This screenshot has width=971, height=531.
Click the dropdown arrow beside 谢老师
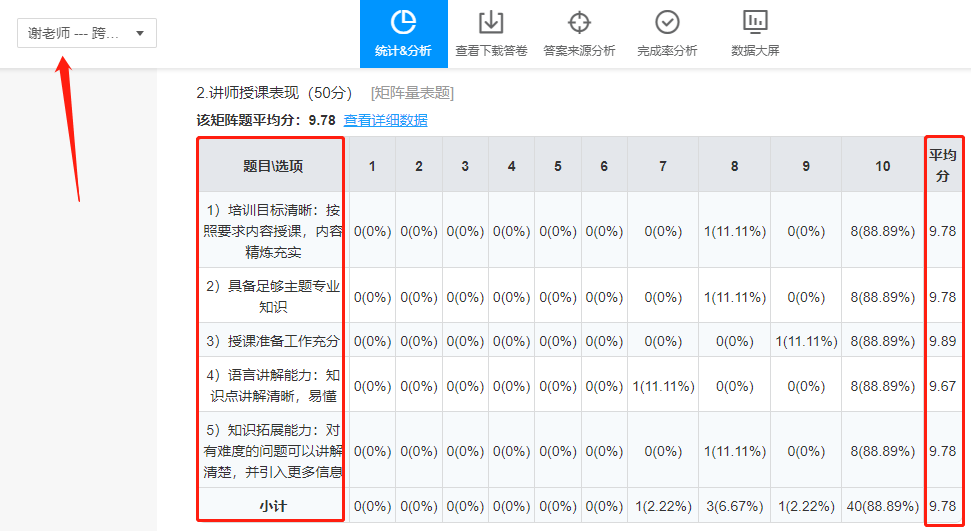coord(140,33)
